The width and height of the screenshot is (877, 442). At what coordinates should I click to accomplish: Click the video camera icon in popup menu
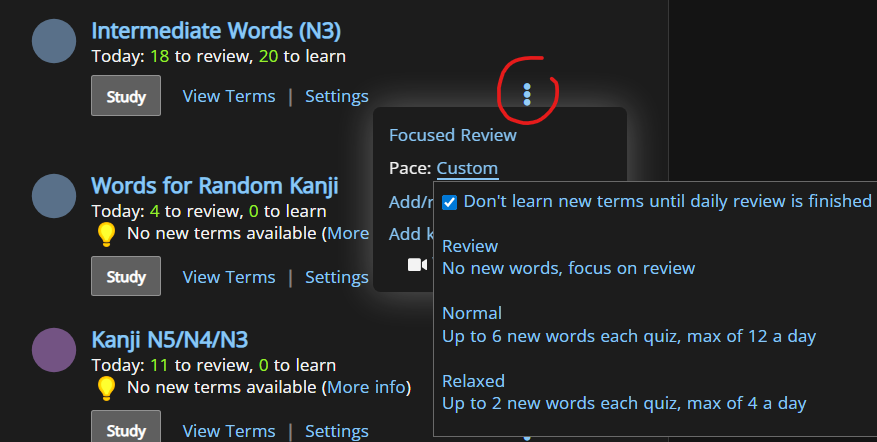click(417, 265)
